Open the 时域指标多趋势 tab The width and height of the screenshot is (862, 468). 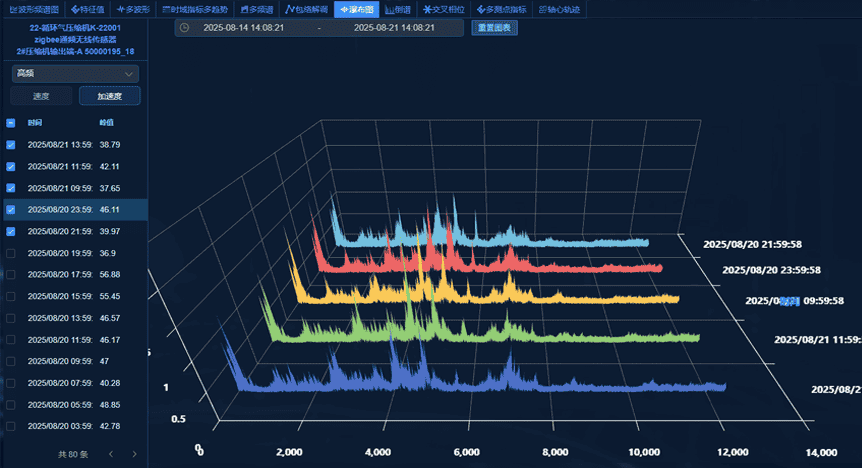coord(194,9)
